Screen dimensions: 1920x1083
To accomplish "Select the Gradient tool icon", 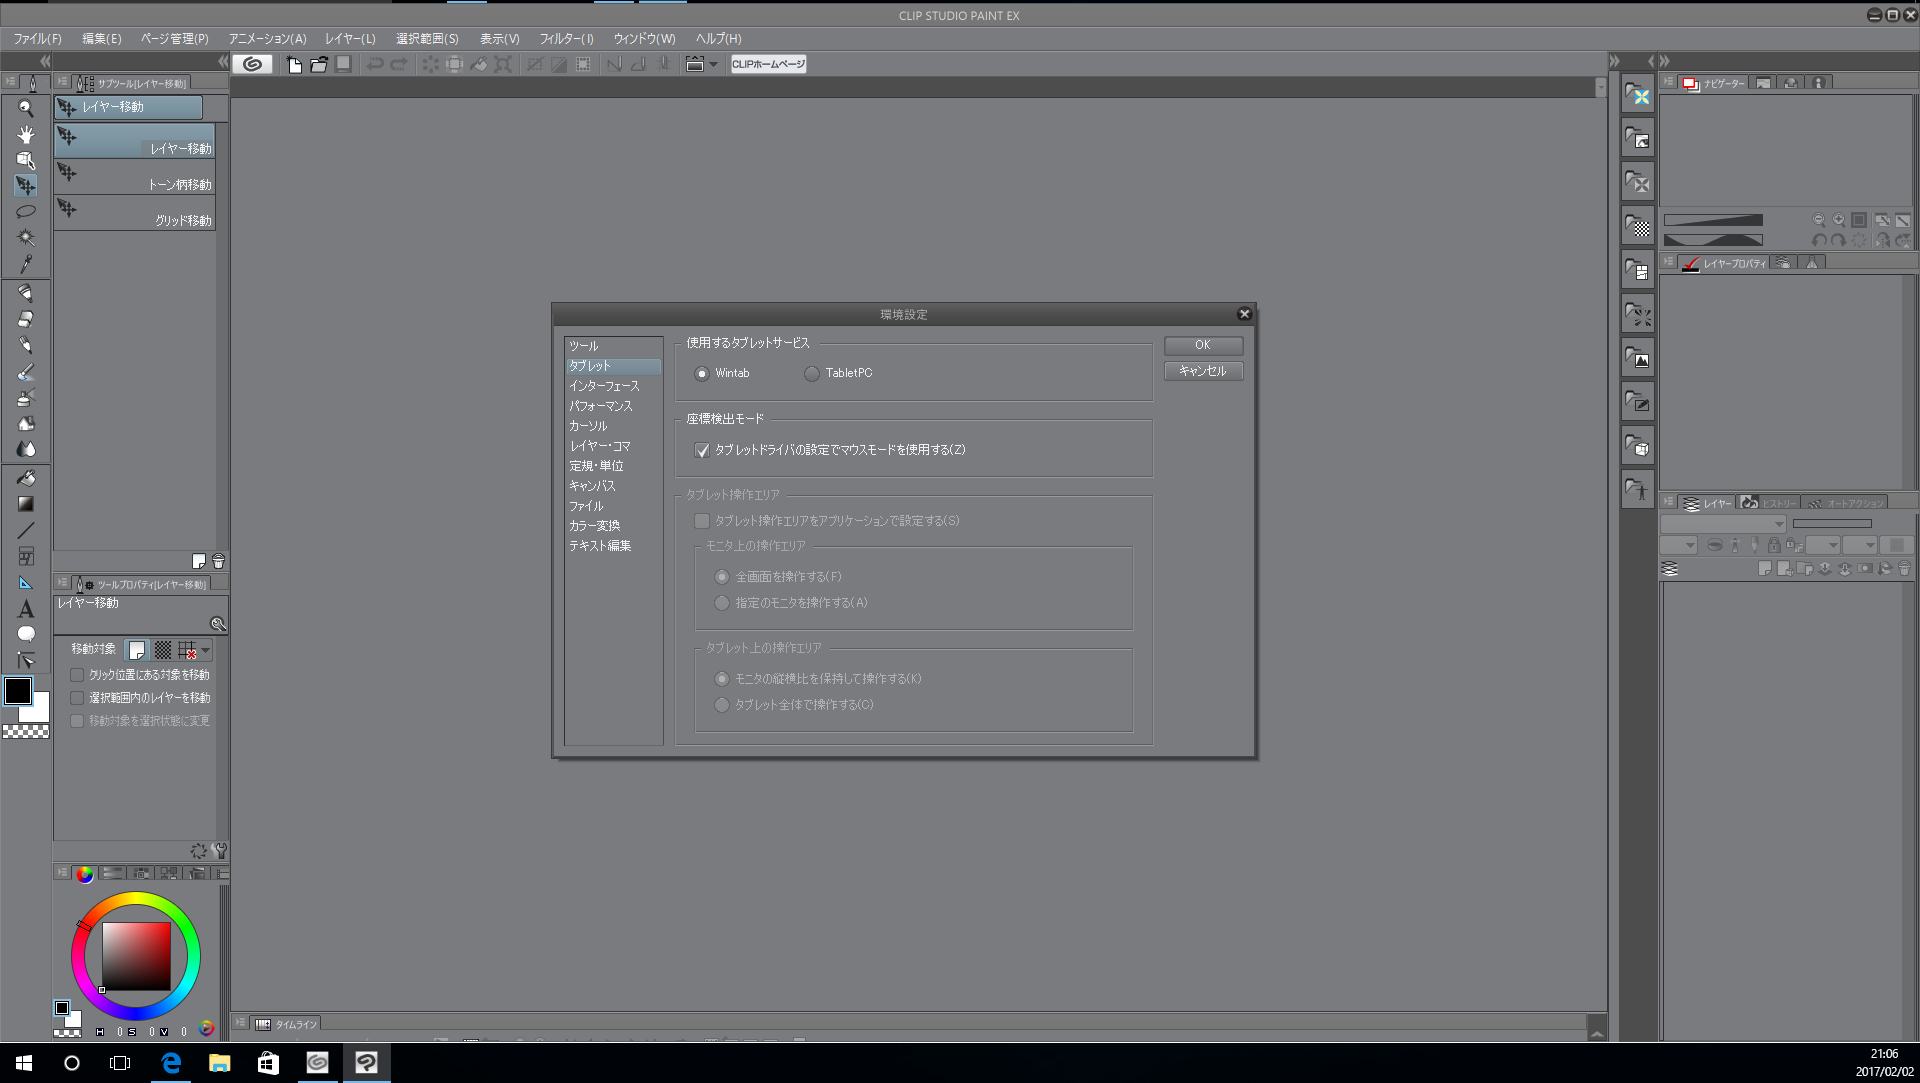I will 26,504.
